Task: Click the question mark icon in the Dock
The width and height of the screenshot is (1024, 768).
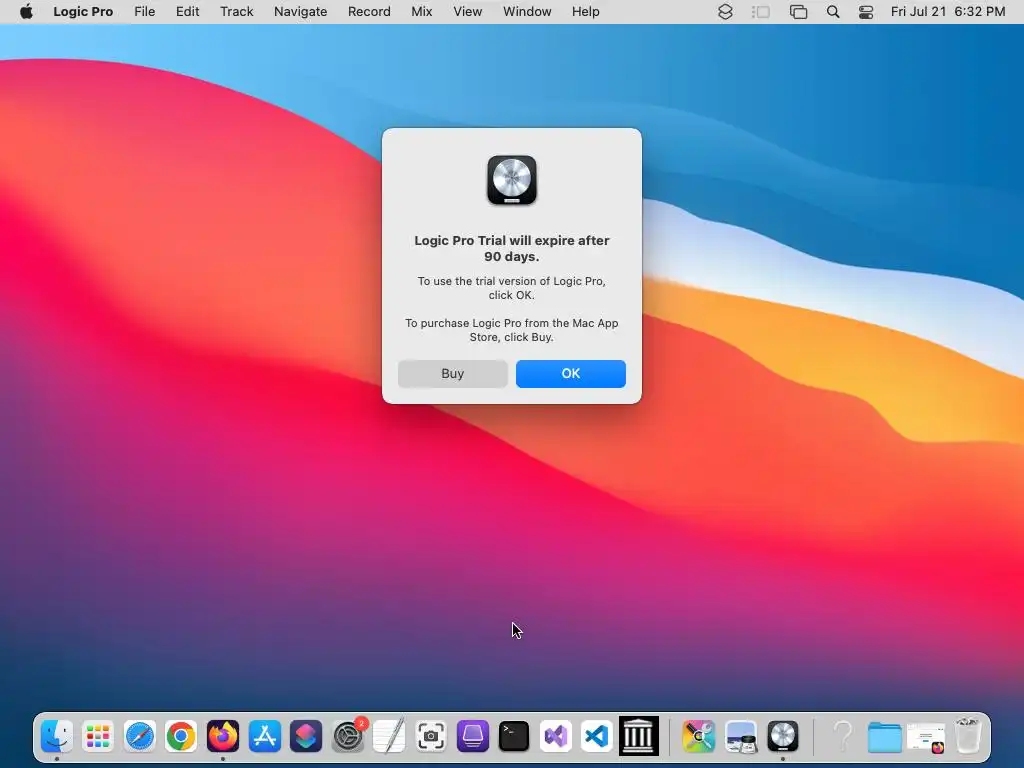Action: (842, 736)
